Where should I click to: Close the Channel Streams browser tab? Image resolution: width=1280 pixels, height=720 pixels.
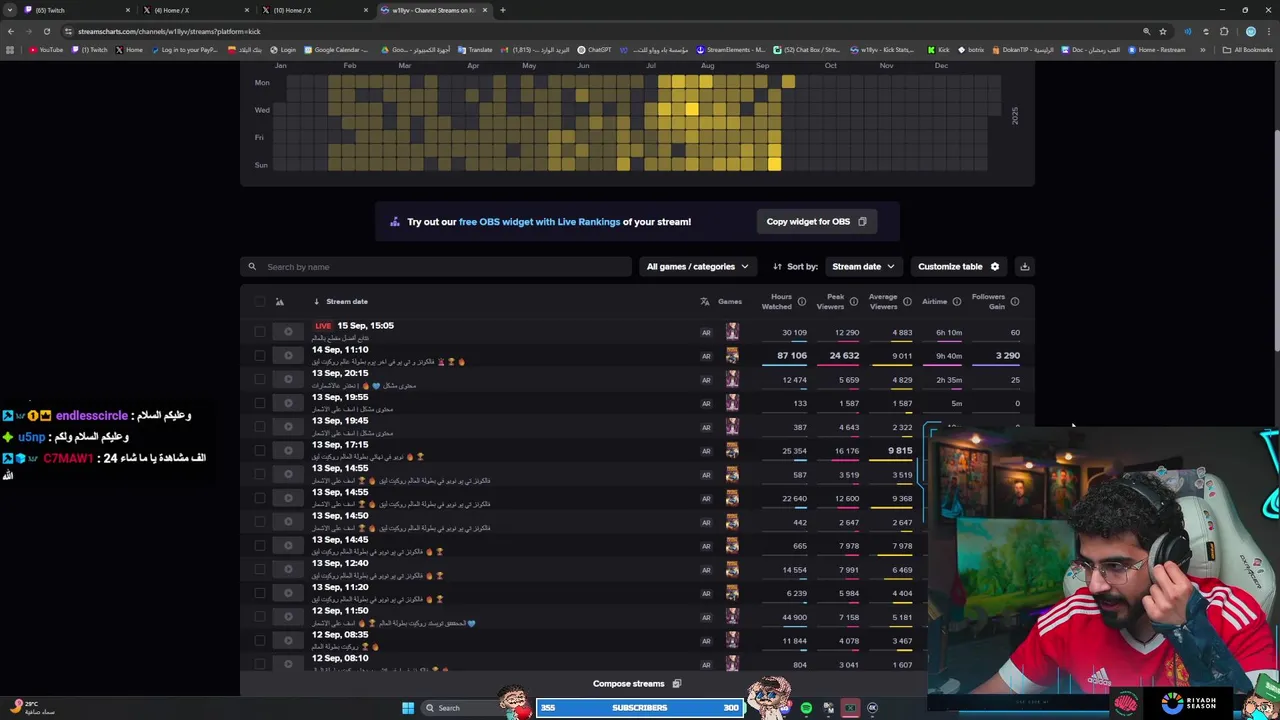point(485,10)
